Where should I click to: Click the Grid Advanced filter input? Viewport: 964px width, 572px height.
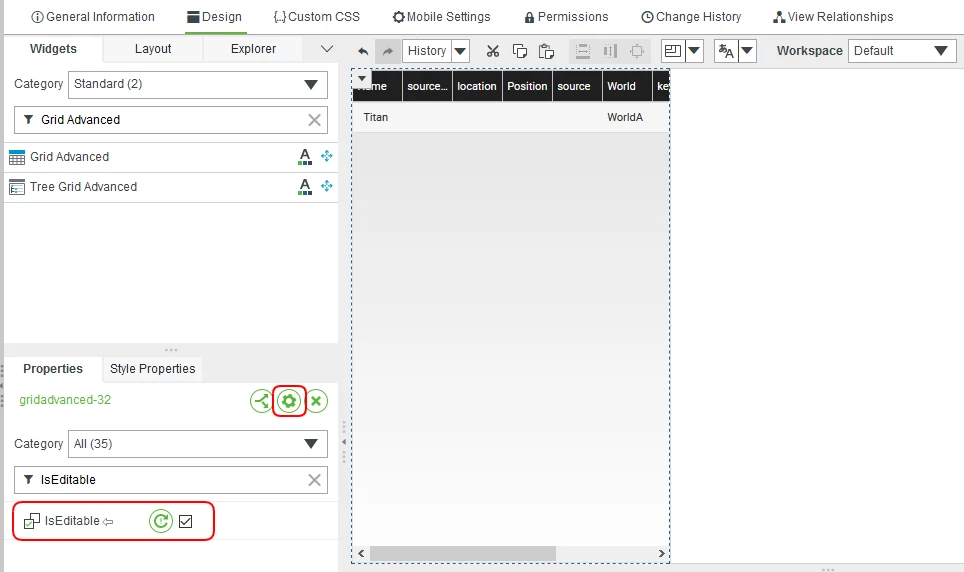[170, 120]
